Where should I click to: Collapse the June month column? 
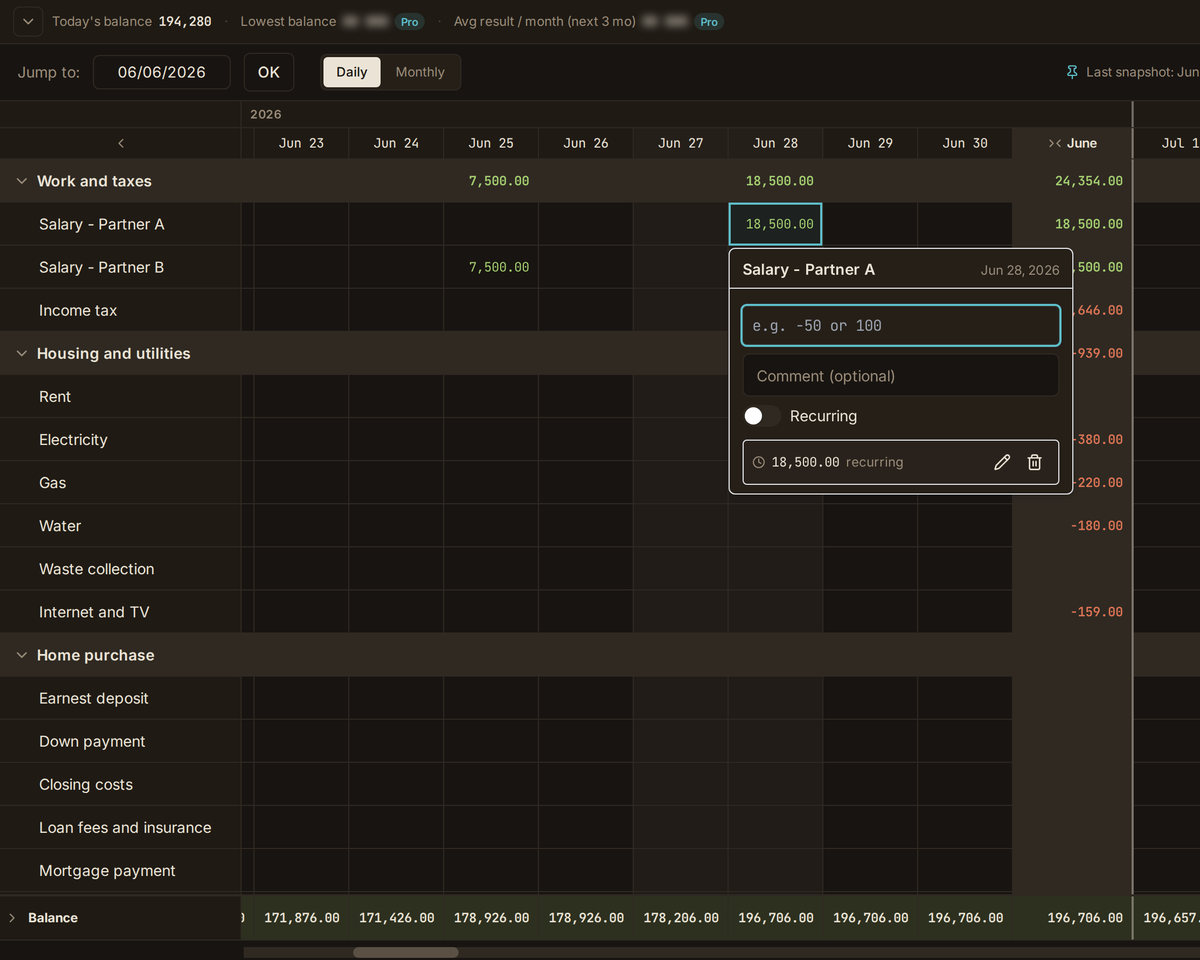tap(1054, 143)
